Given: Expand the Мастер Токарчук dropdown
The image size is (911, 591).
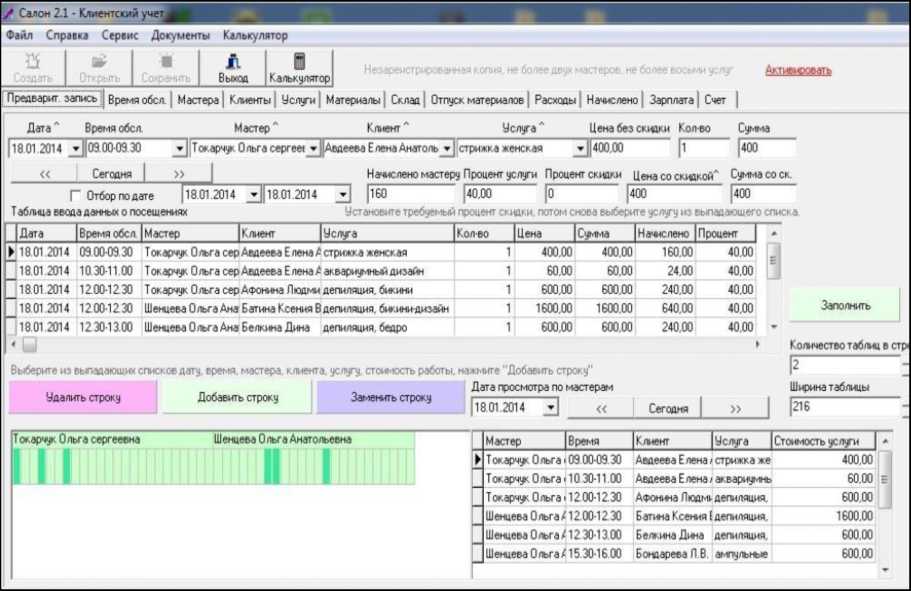Looking at the screenshot, I should click(313, 149).
